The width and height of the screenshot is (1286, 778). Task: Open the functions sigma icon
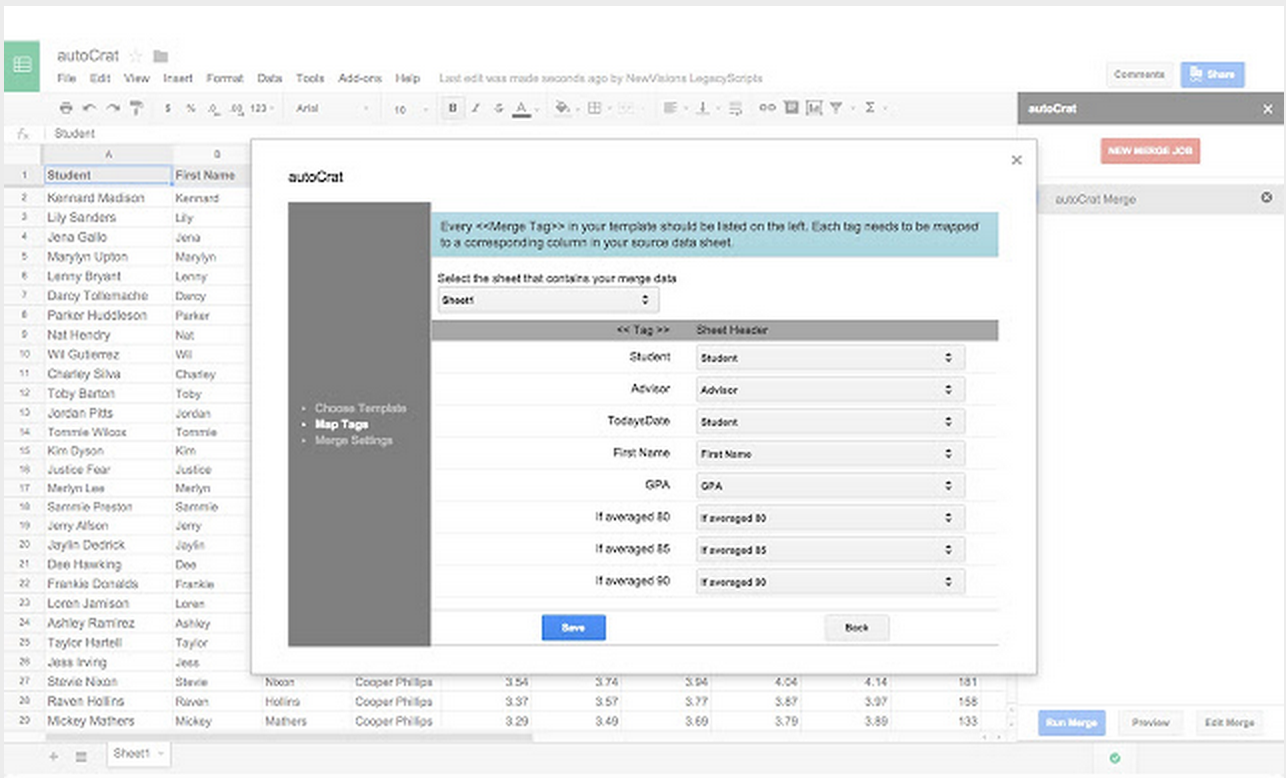(872, 108)
